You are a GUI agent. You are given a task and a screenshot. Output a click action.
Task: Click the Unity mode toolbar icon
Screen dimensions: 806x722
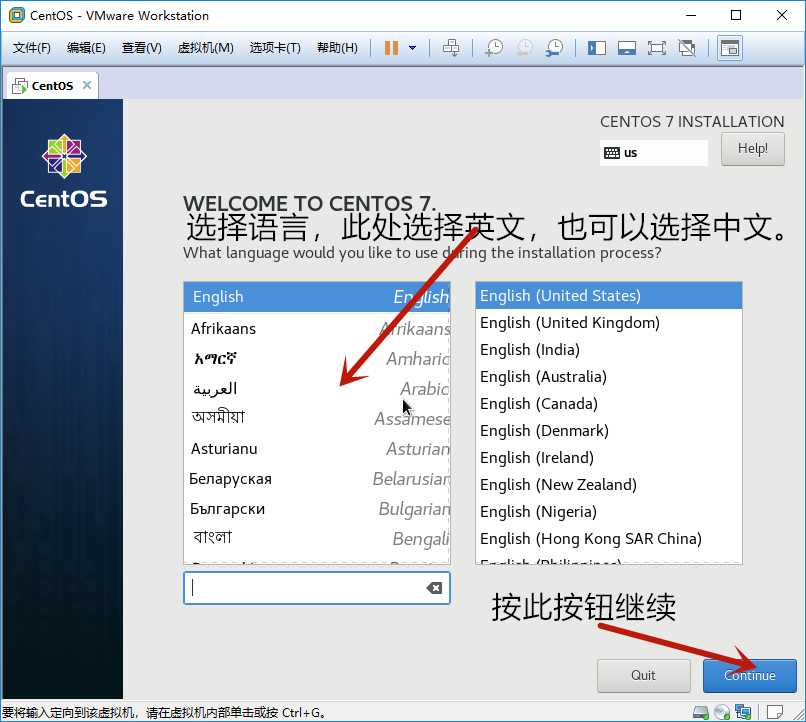687,48
